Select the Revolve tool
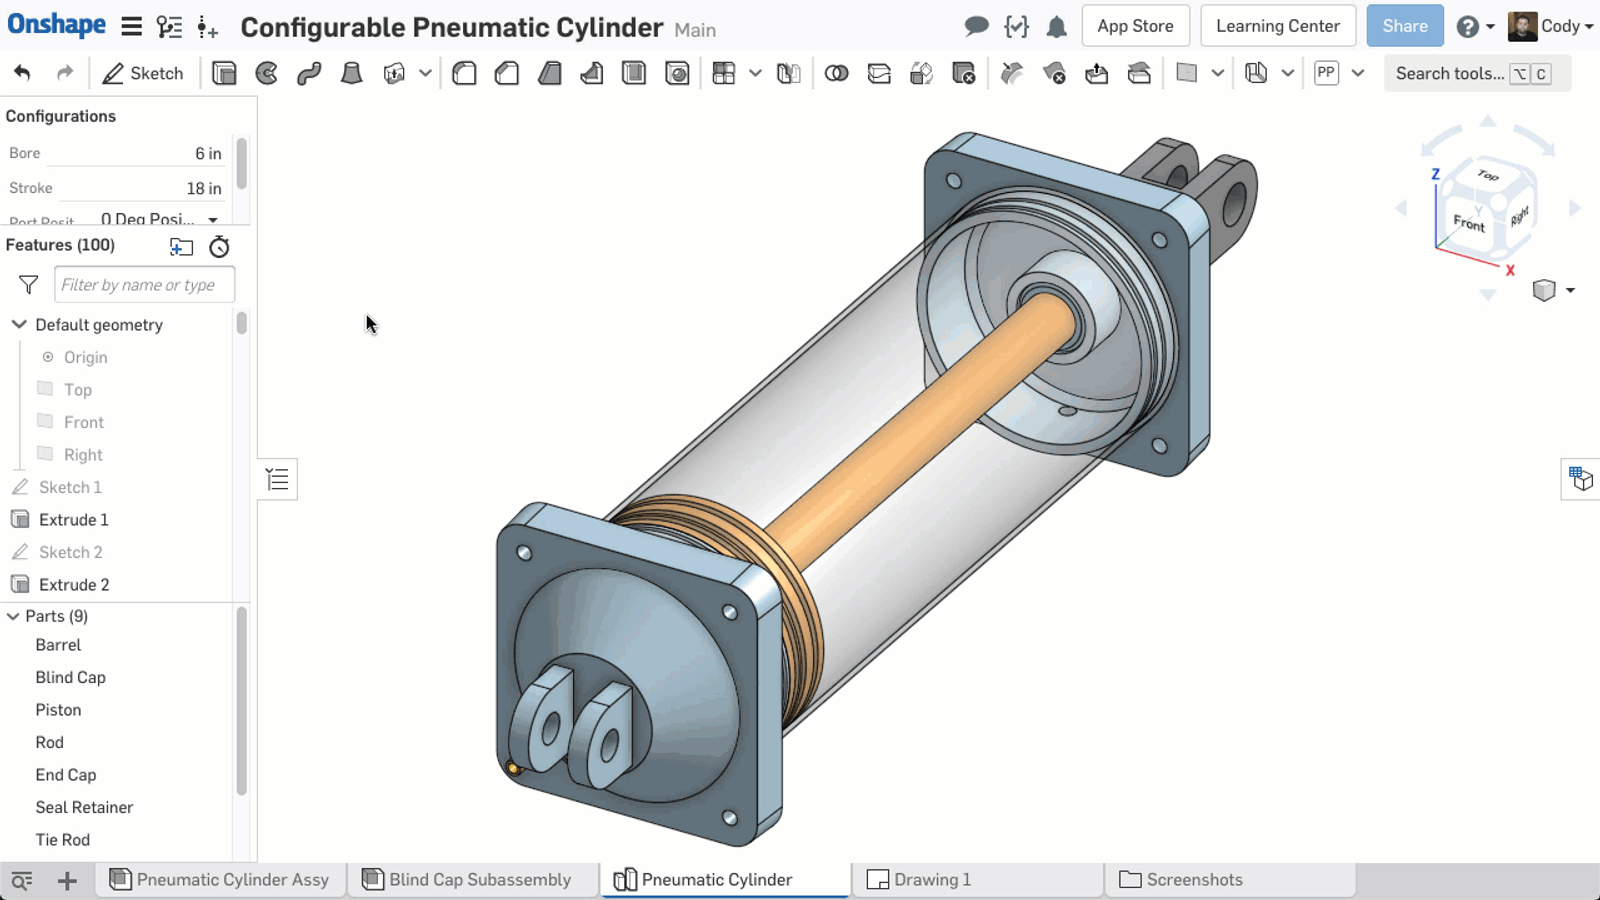Image resolution: width=1600 pixels, height=900 pixels. (x=267, y=73)
